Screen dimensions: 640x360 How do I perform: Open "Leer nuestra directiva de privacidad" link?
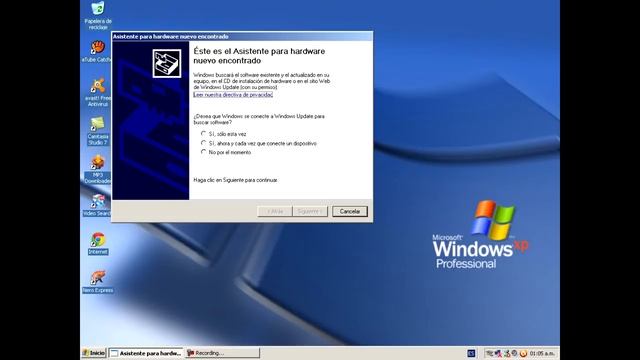(233, 95)
